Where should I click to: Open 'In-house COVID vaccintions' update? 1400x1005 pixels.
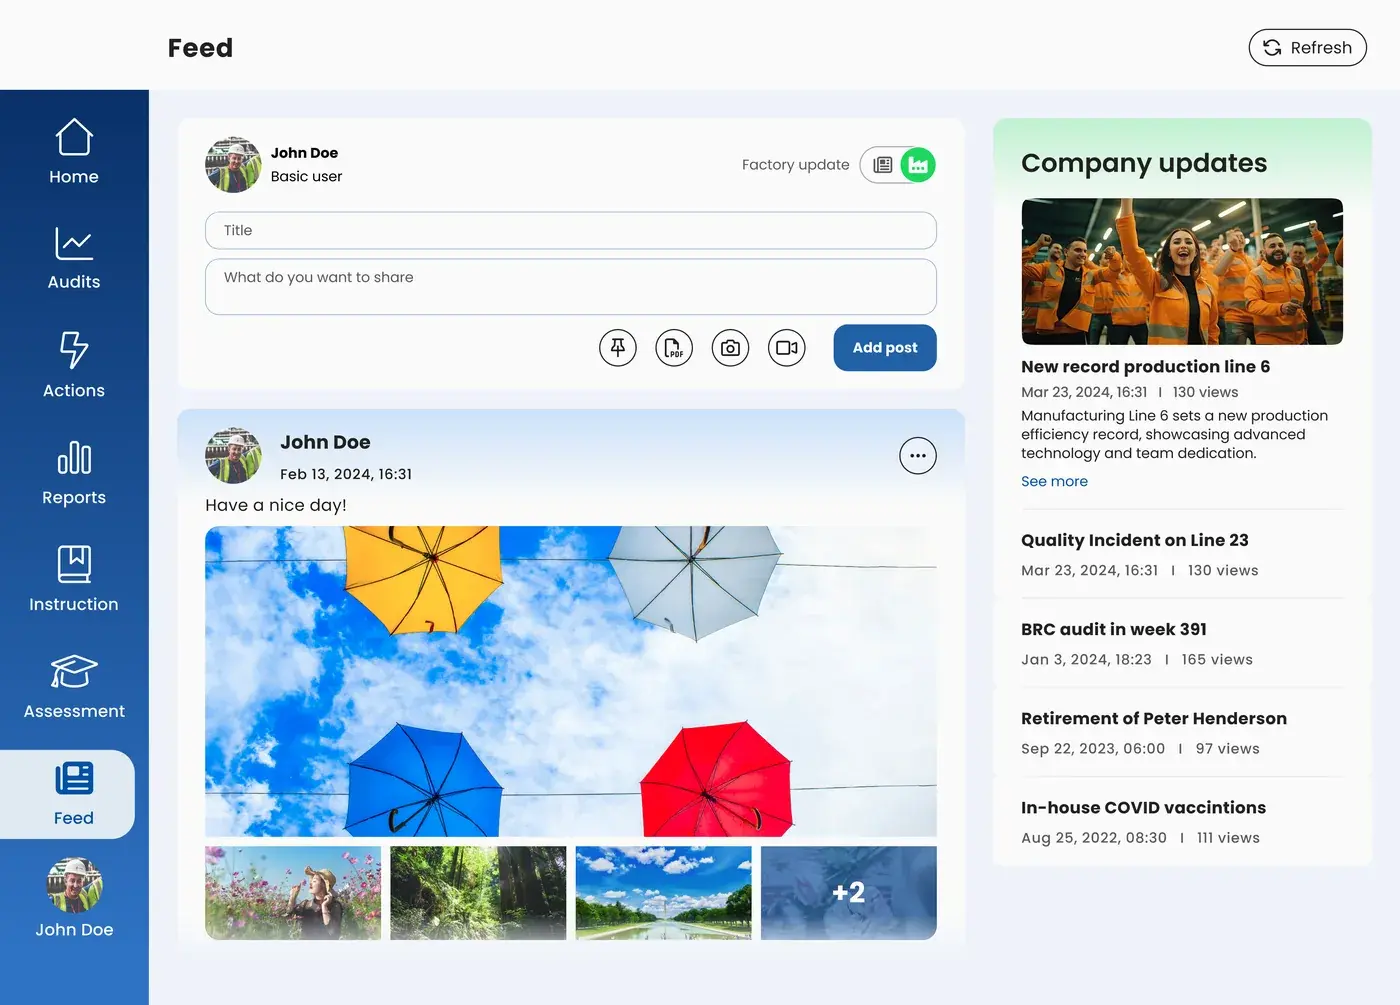(x=1143, y=807)
